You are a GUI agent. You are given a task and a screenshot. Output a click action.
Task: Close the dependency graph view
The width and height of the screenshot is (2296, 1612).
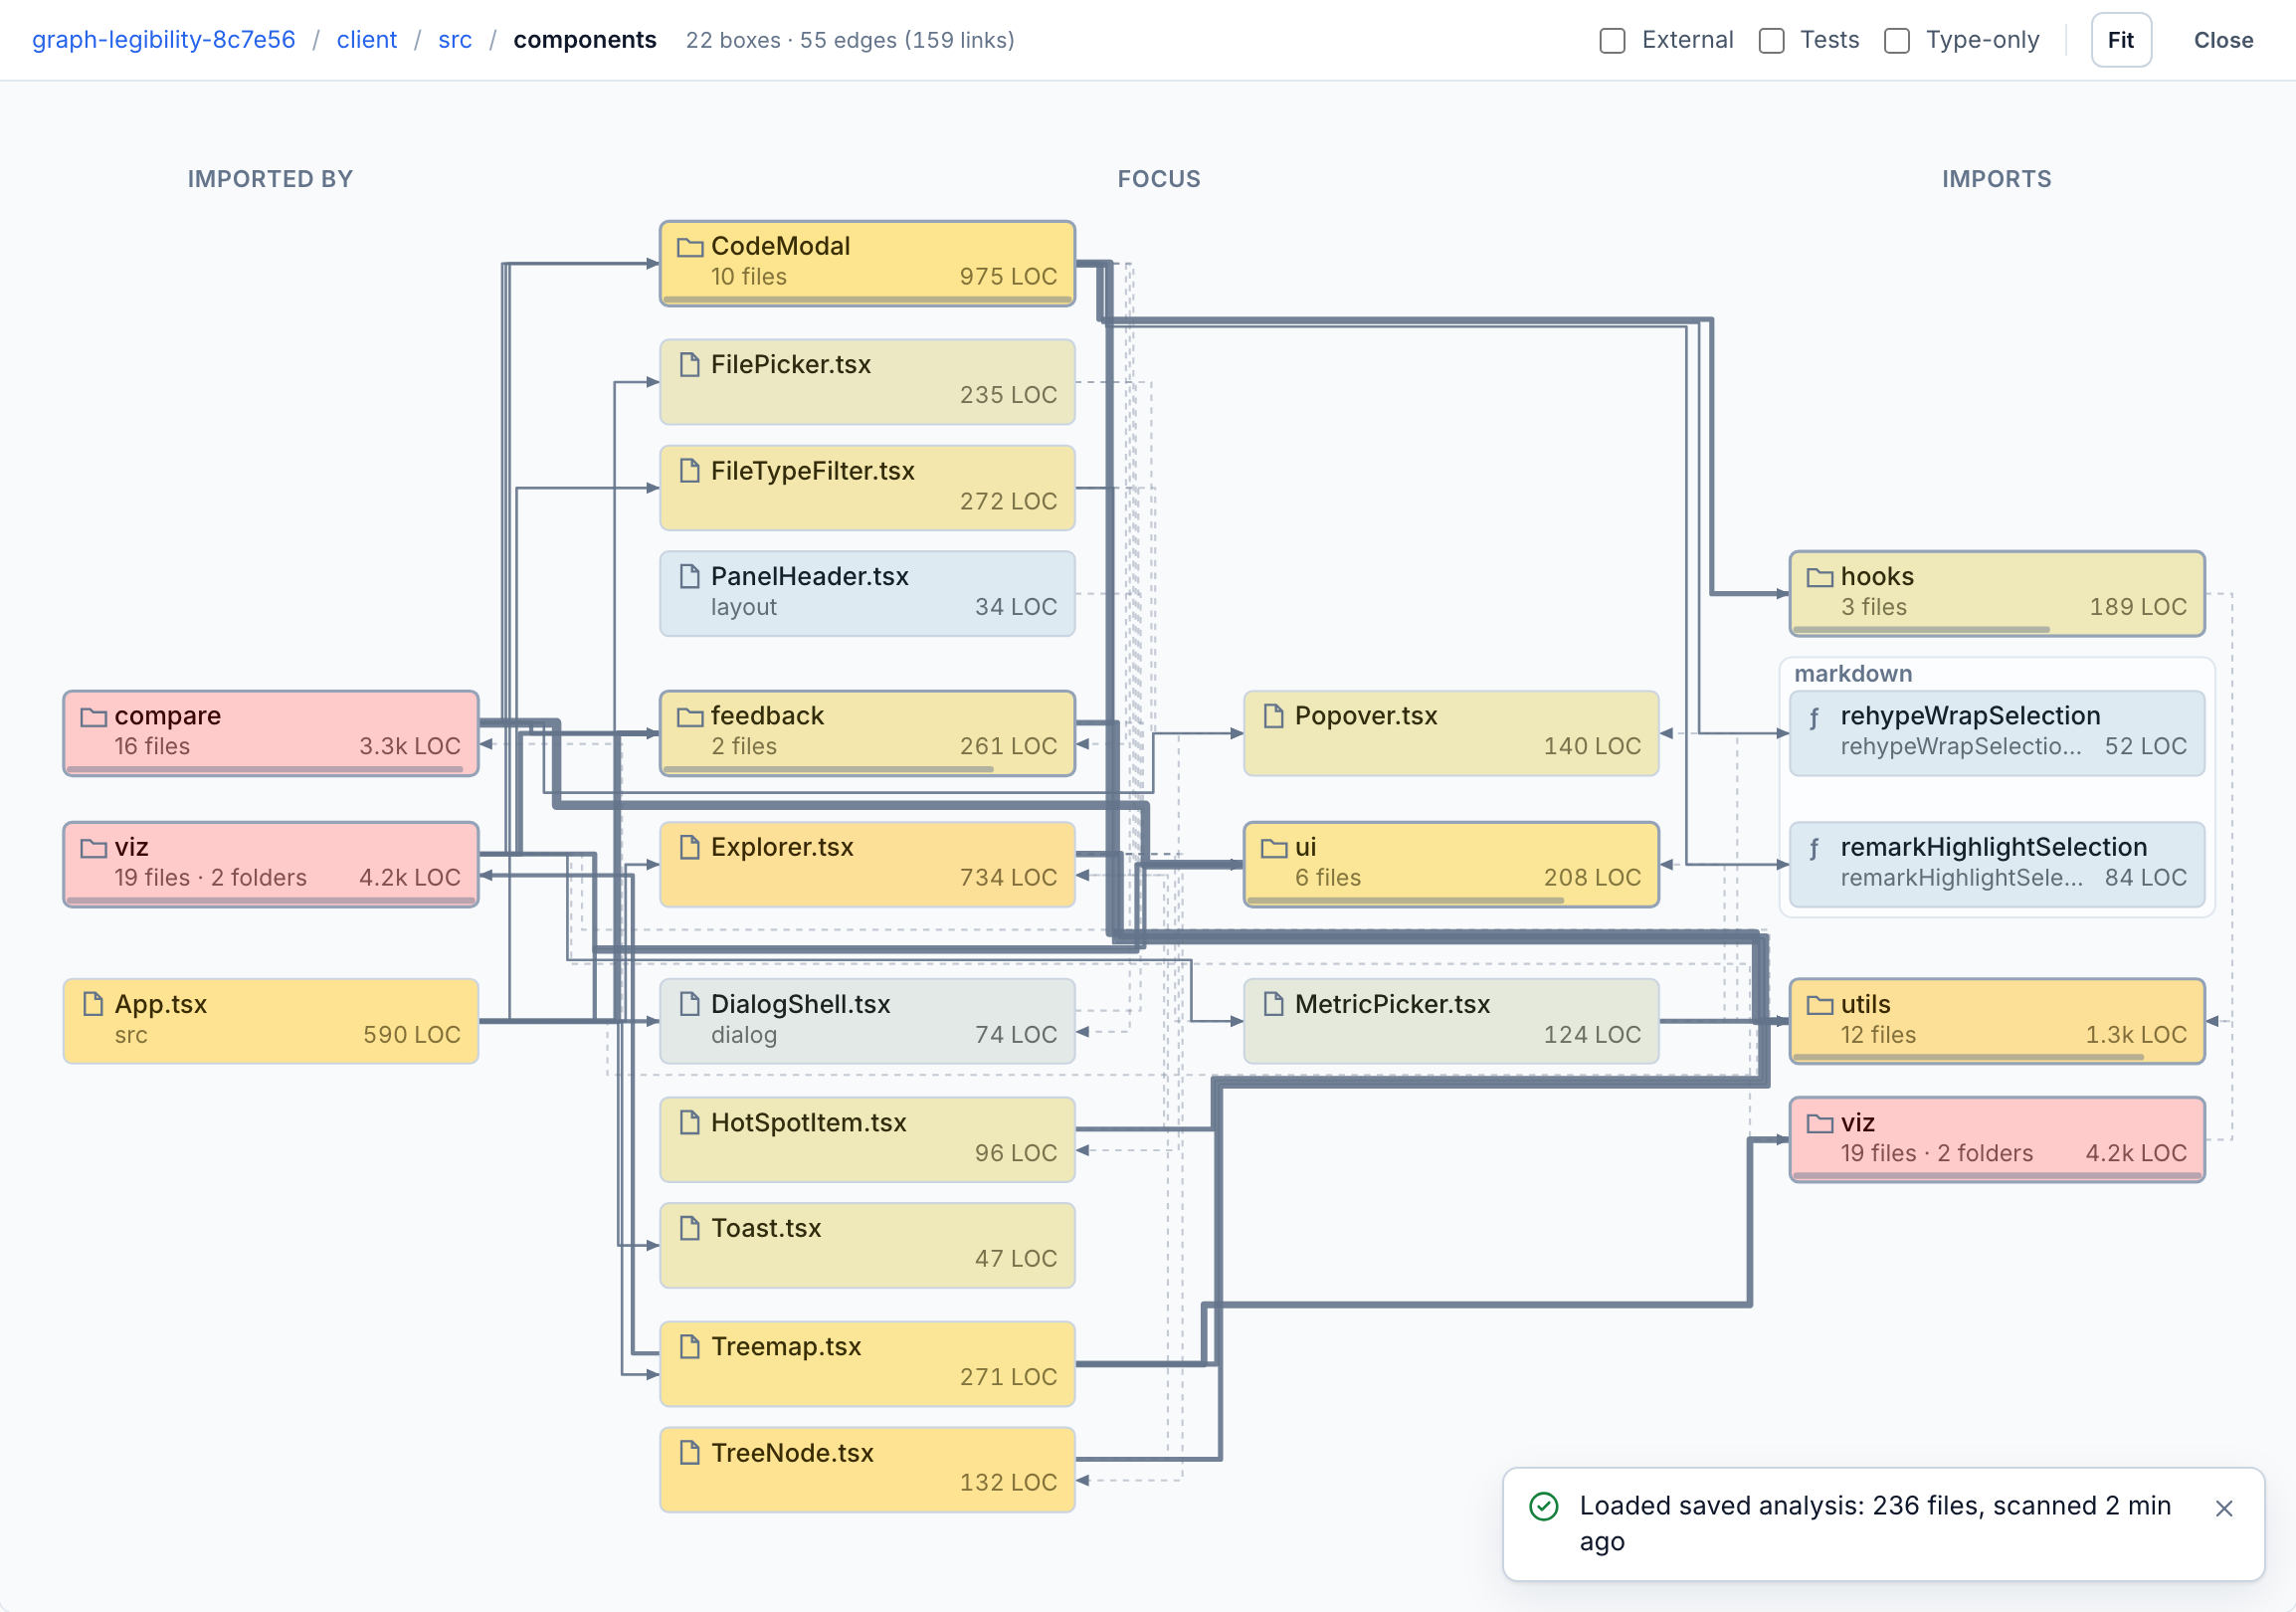click(2223, 40)
